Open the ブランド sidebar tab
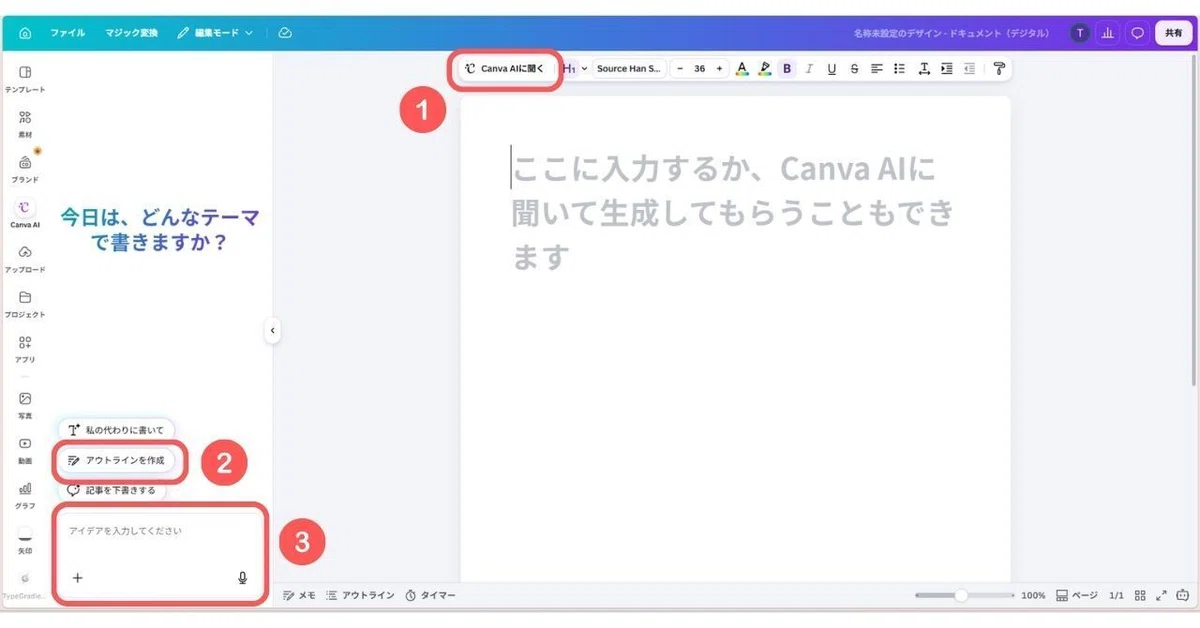This screenshot has height=628, width=1200. pyautogui.click(x=25, y=169)
